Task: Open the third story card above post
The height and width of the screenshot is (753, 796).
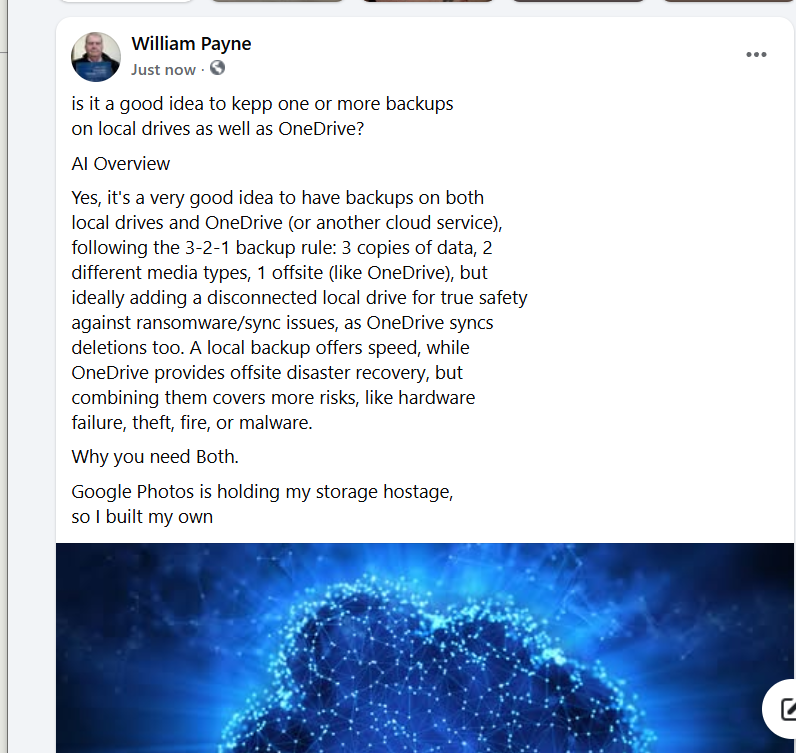Action: [x=428, y=1]
